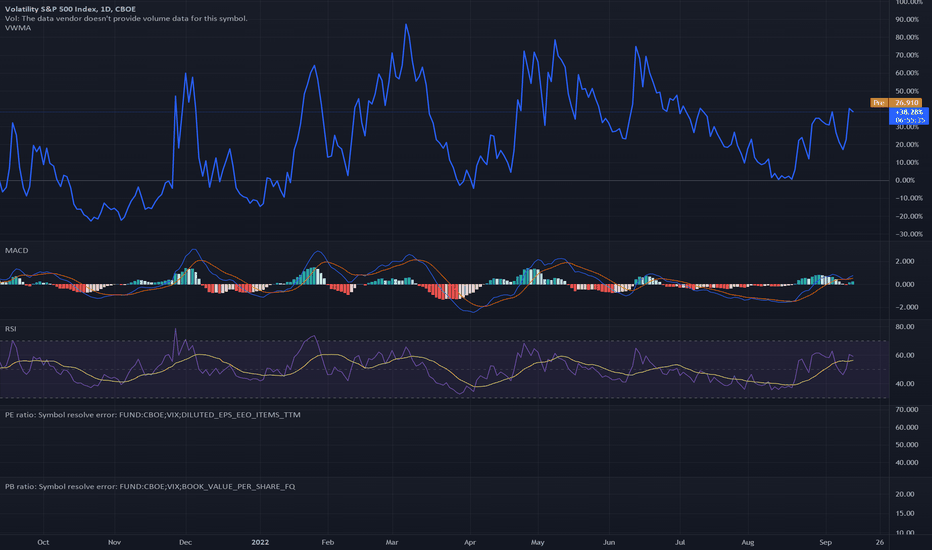This screenshot has width=932, height=550.
Task: Click the May label on time axis
Action: pyautogui.click(x=537, y=542)
